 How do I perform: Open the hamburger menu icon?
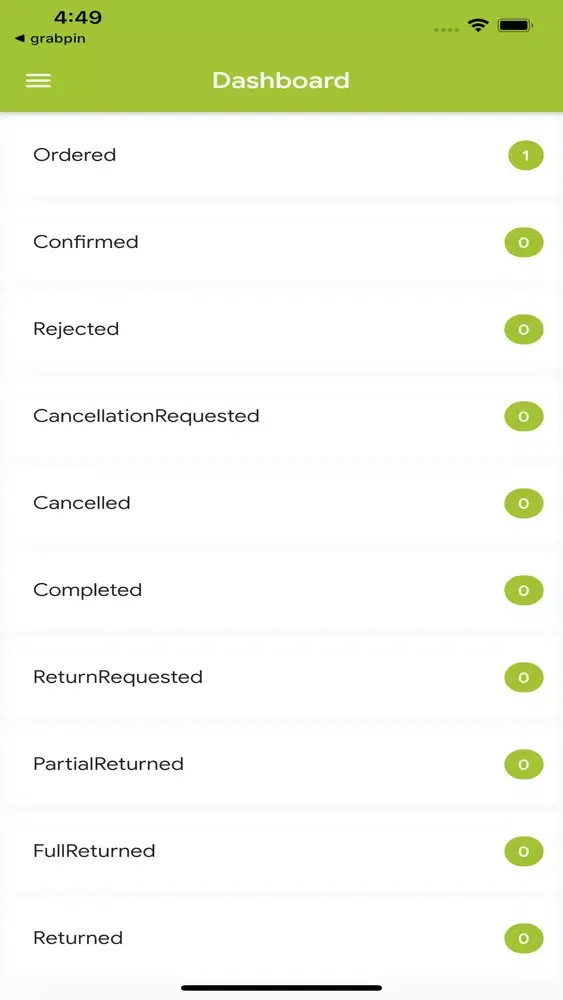click(x=38, y=80)
